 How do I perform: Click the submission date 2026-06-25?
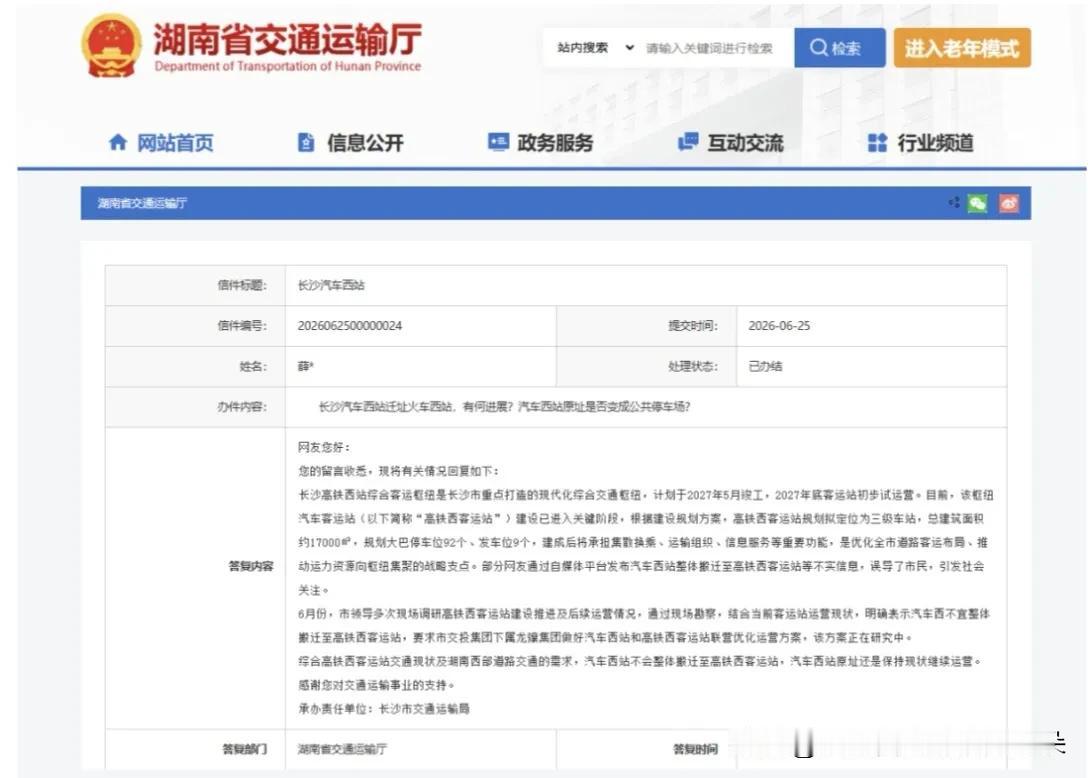click(x=779, y=325)
